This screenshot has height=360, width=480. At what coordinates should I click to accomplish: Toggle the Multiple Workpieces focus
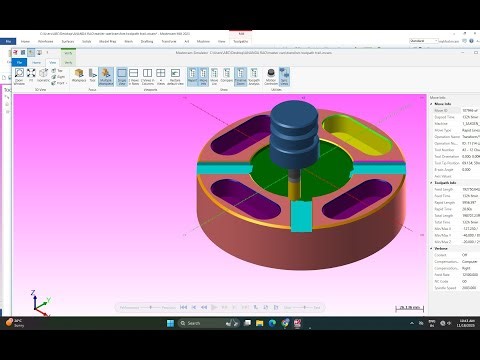[x=106, y=77]
